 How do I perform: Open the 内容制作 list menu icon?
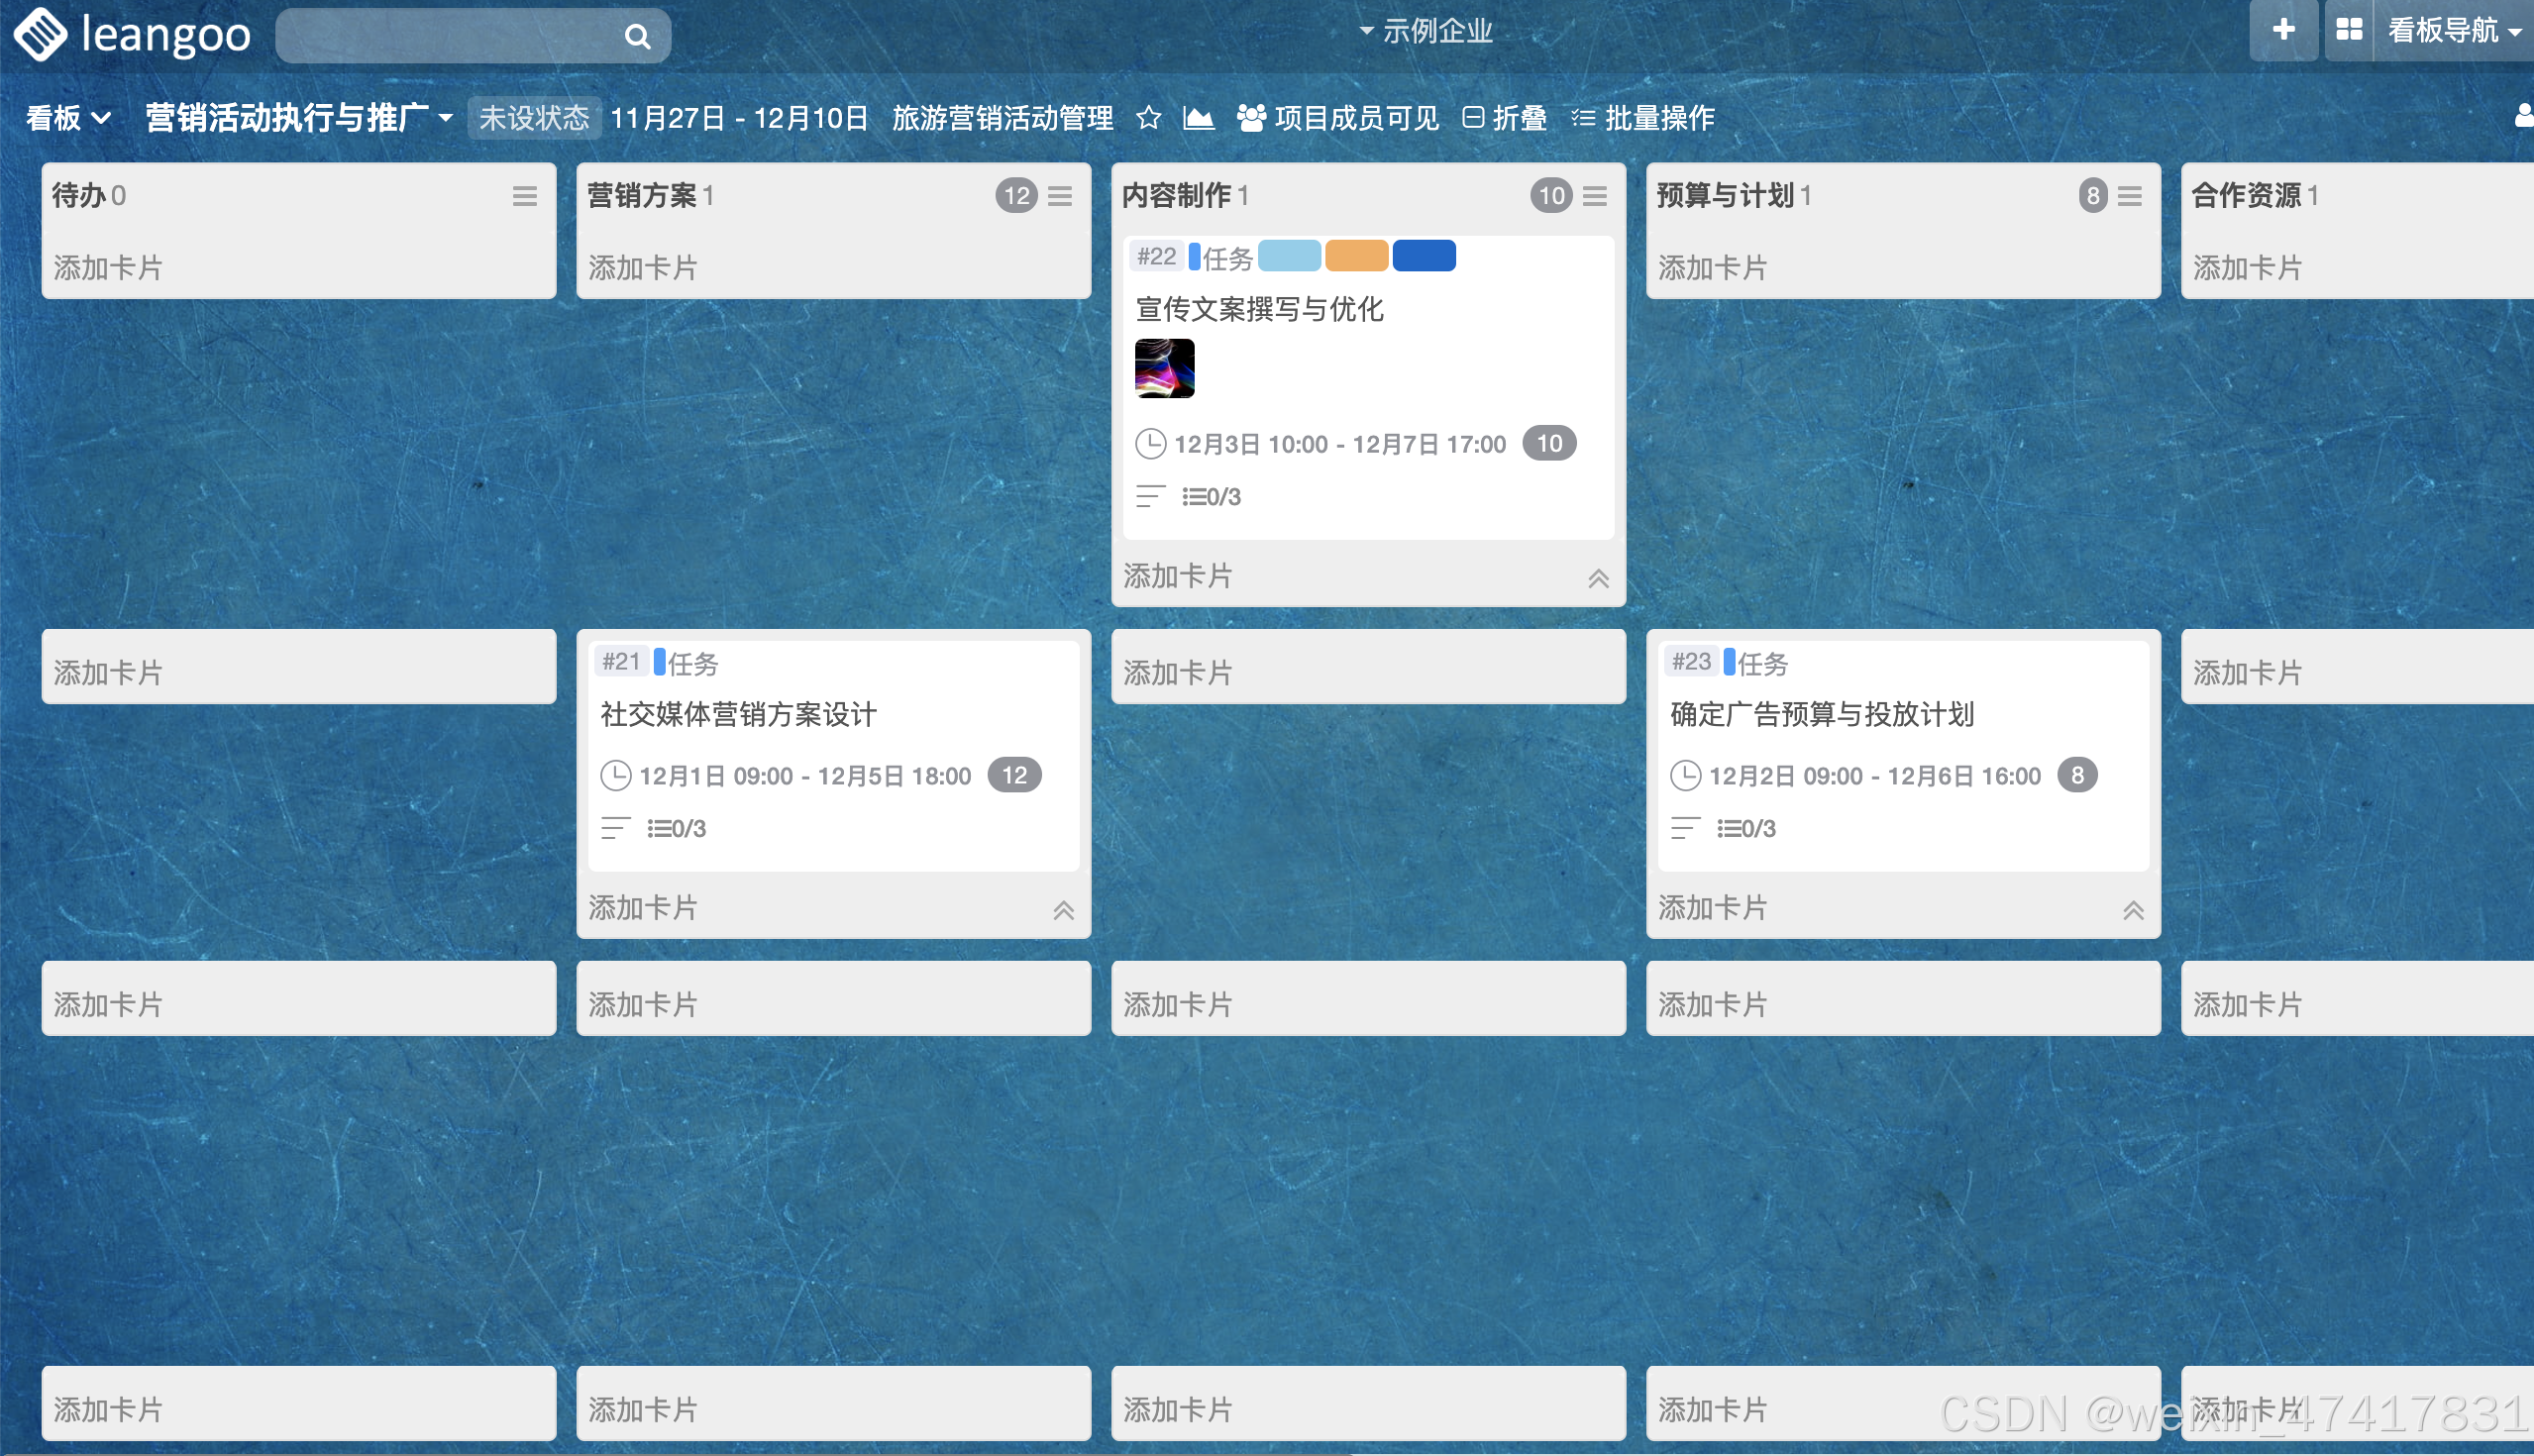click(x=1595, y=196)
